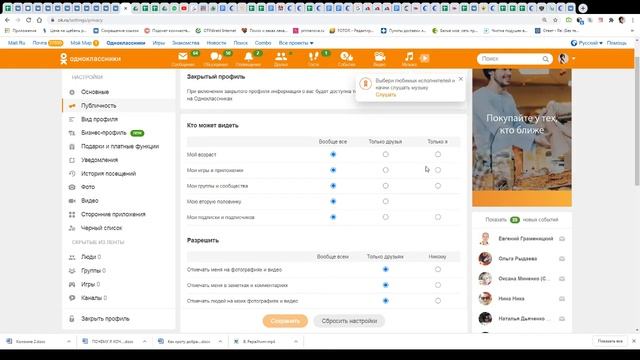Click the page vertical scrollbar
The image size is (640, 360).
(637, 120)
